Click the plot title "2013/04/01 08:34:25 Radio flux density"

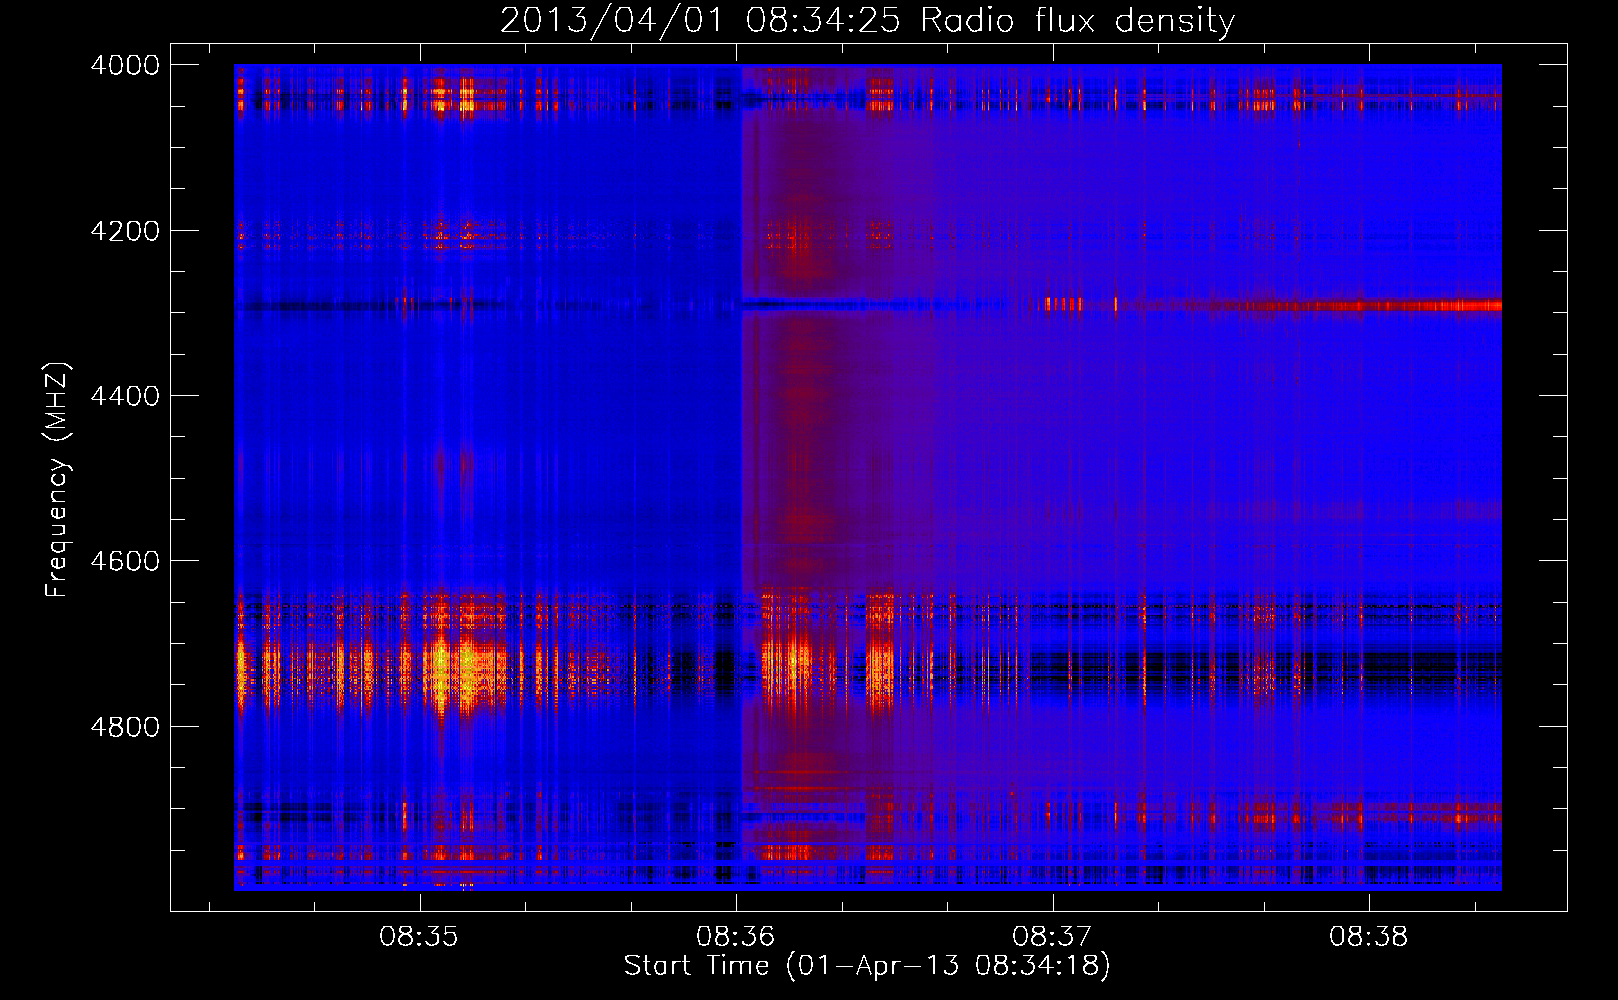867,20
